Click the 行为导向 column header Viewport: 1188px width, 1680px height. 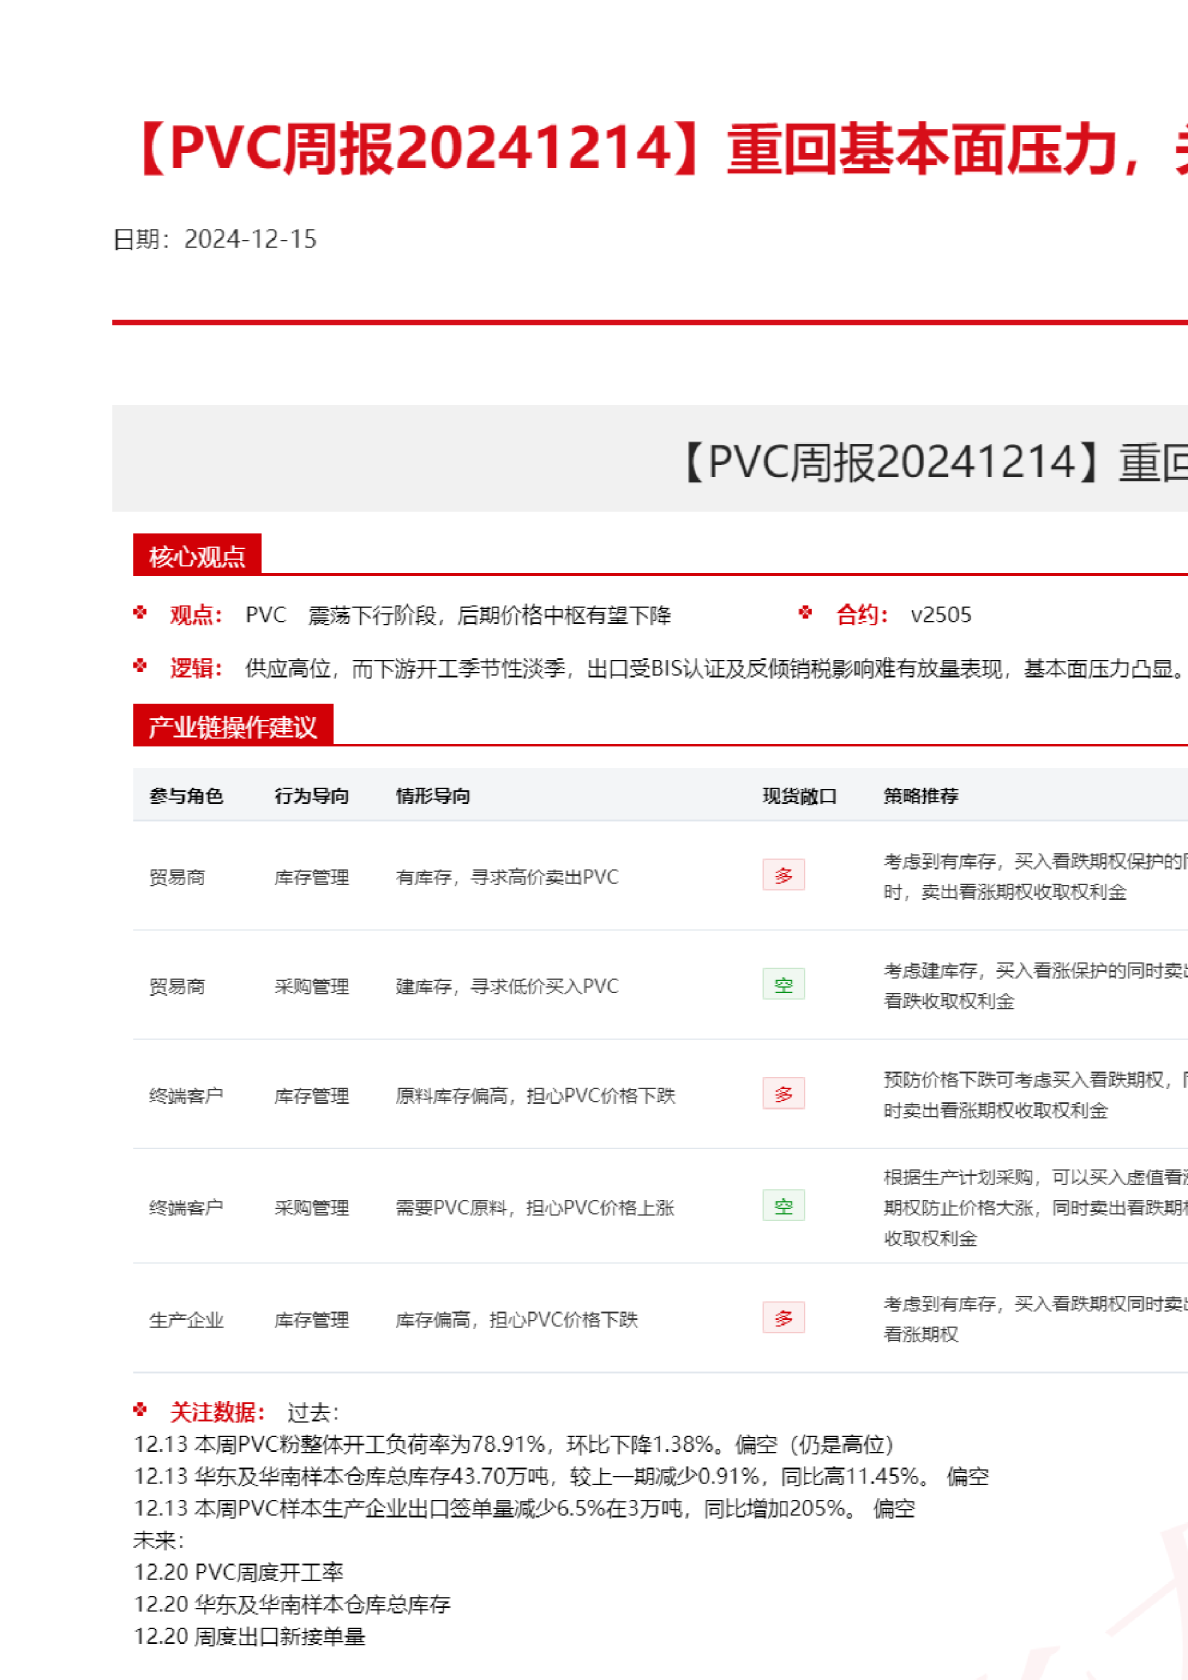pyautogui.click(x=312, y=796)
